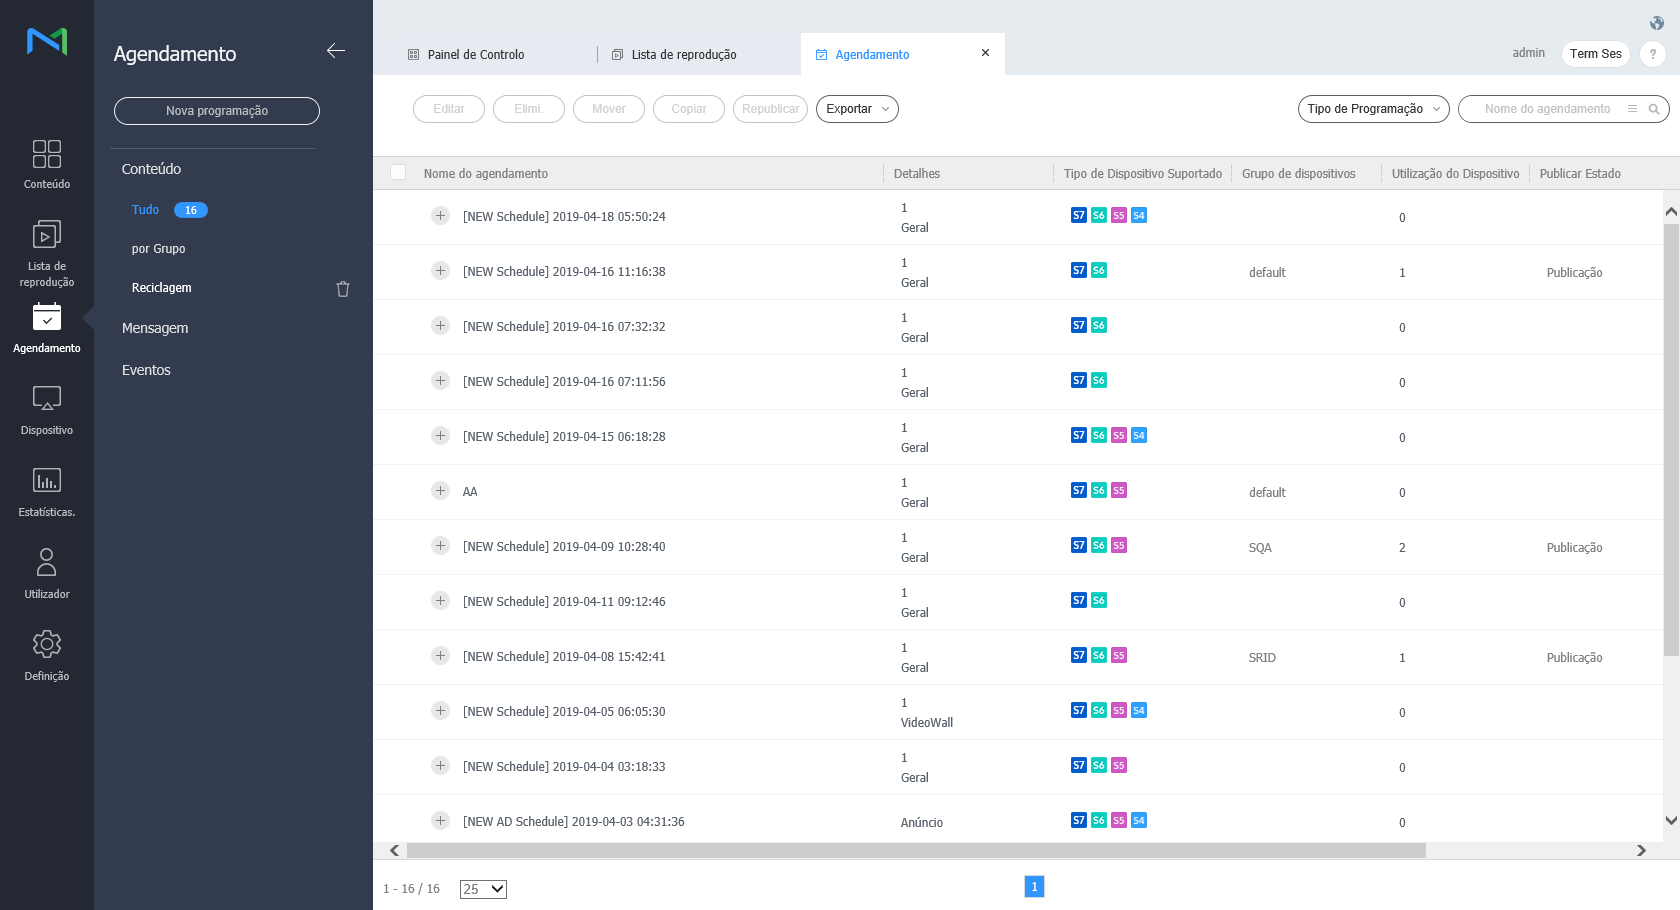
Task: Collapse the Agendamento panel with back arrow
Action: [336, 51]
